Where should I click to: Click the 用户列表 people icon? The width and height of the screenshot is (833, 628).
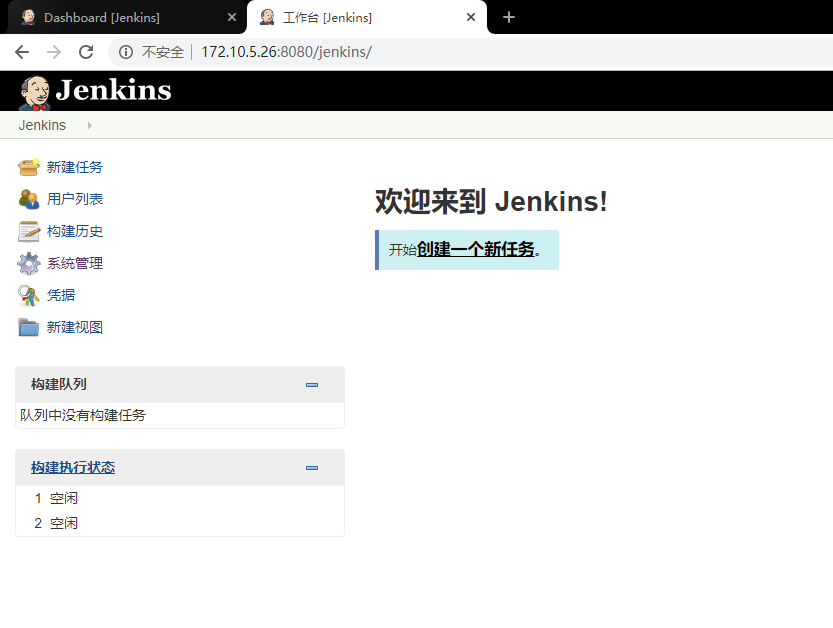tap(28, 199)
